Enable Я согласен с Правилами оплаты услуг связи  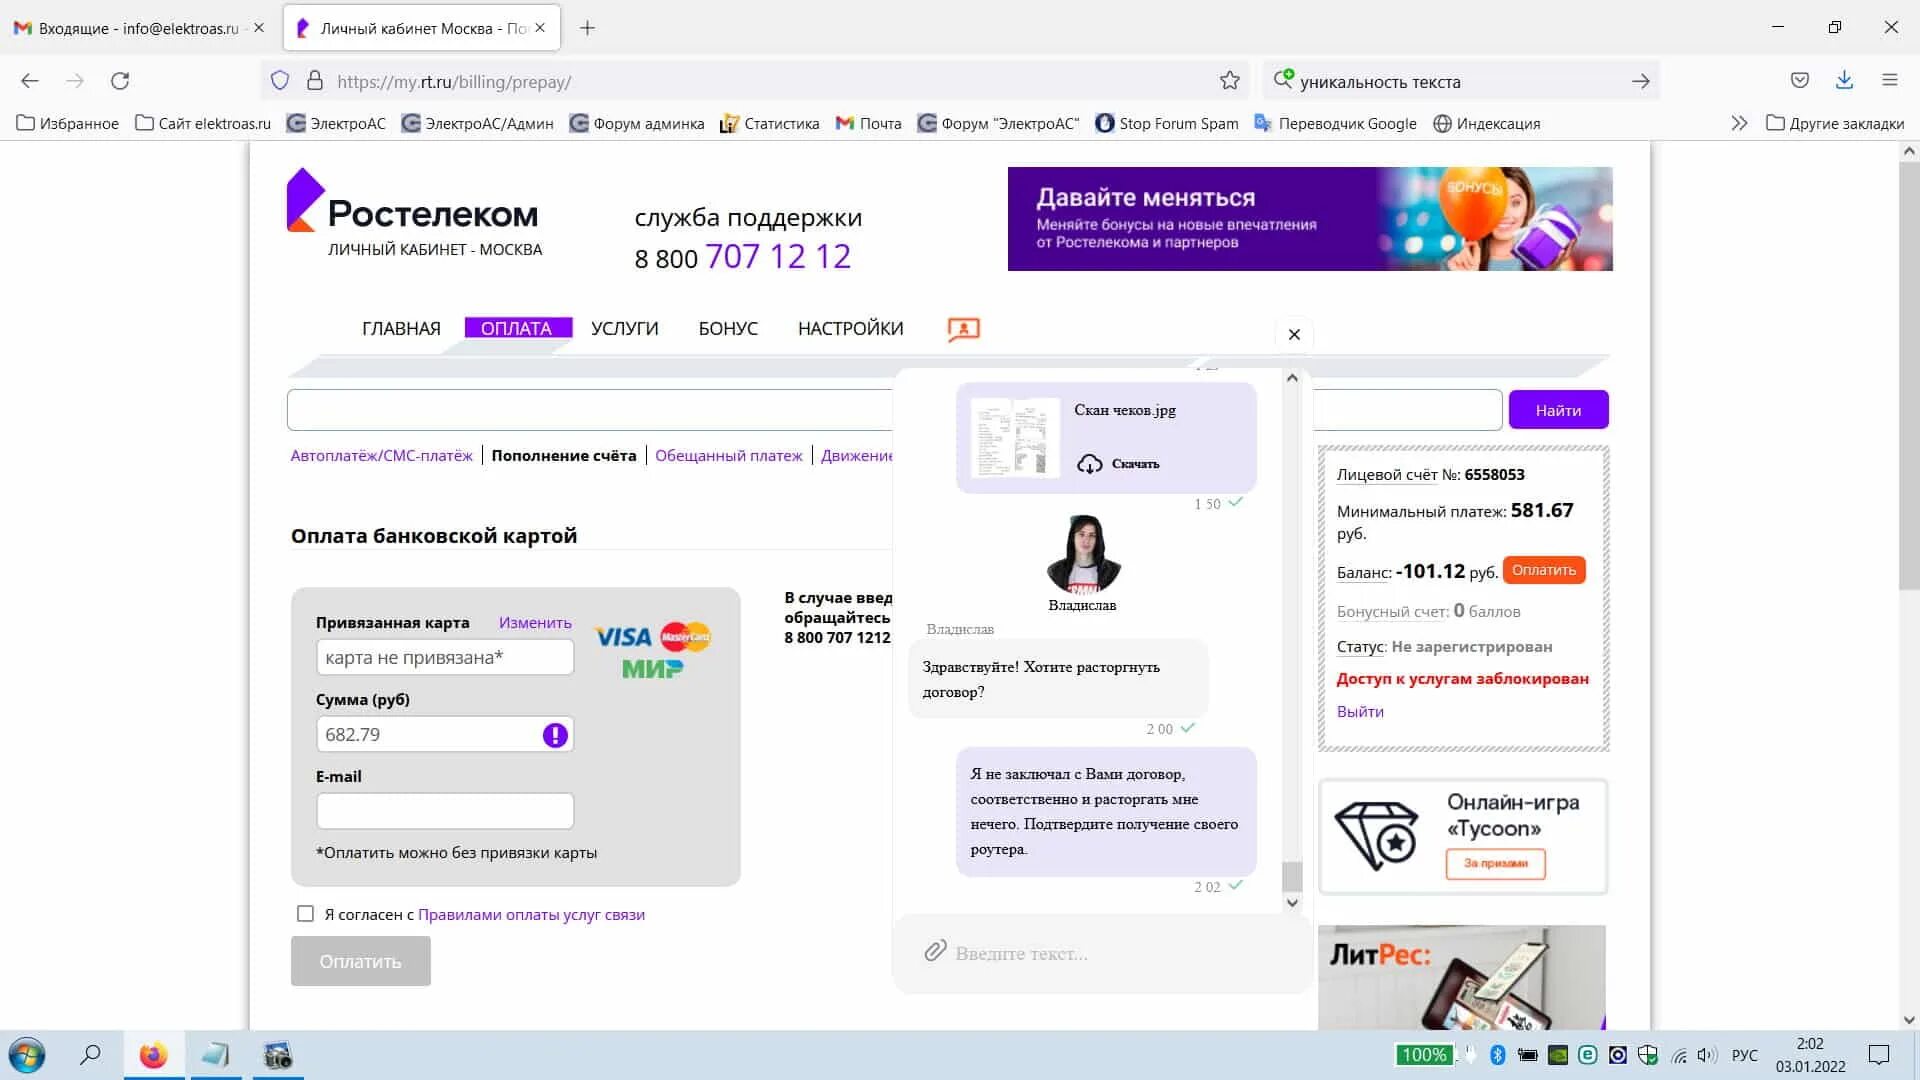[x=305, y=914]
